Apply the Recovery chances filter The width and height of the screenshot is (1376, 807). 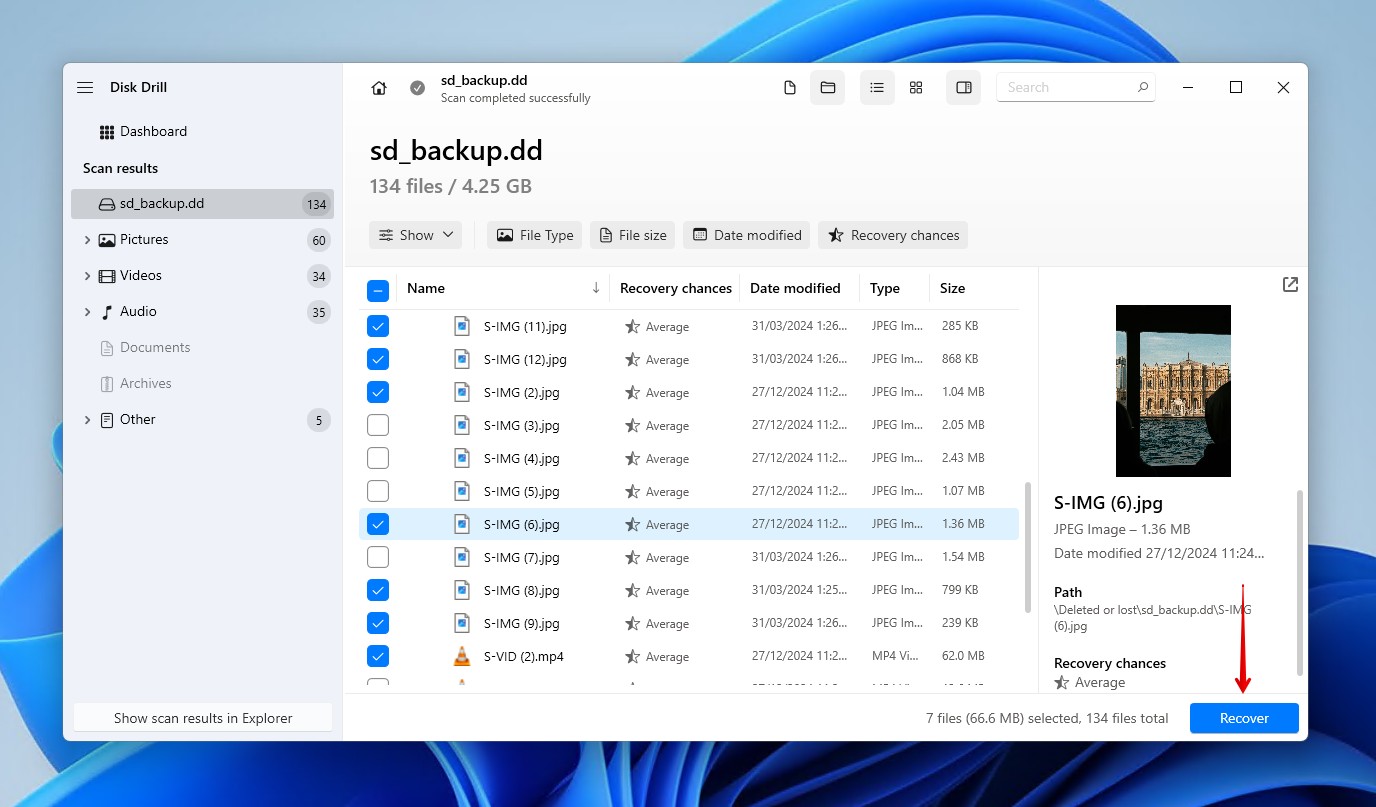tap(892, 235)
